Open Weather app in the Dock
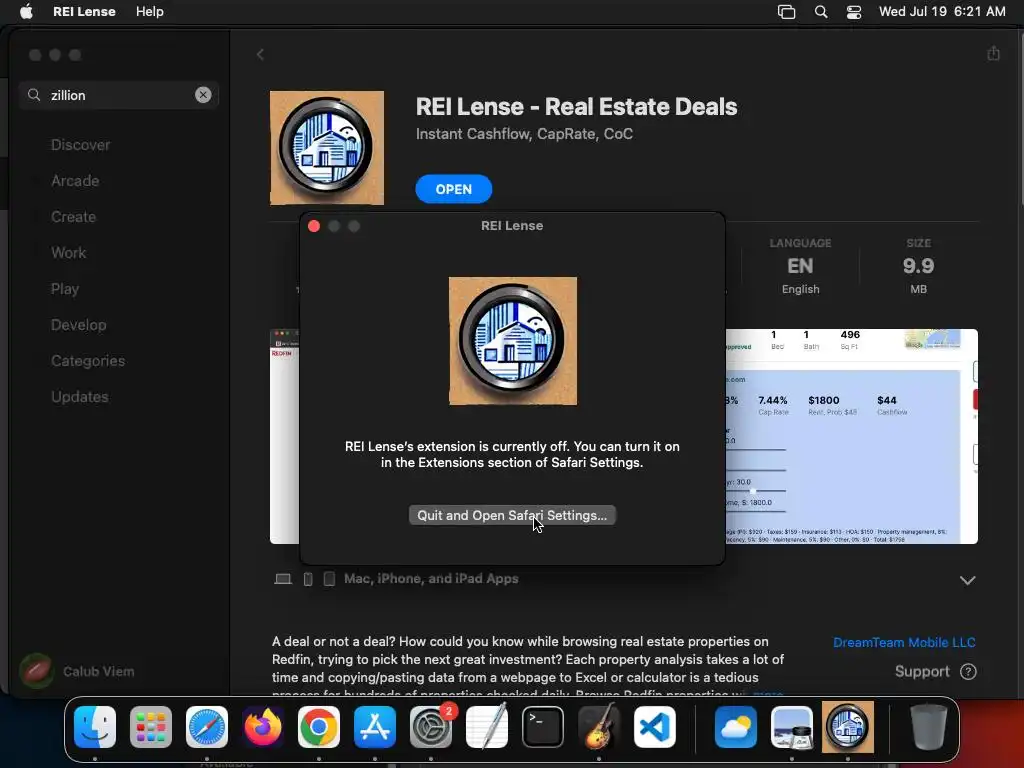Image resolution: width=1024 pixels, height=768 pixels. (736, 727)
